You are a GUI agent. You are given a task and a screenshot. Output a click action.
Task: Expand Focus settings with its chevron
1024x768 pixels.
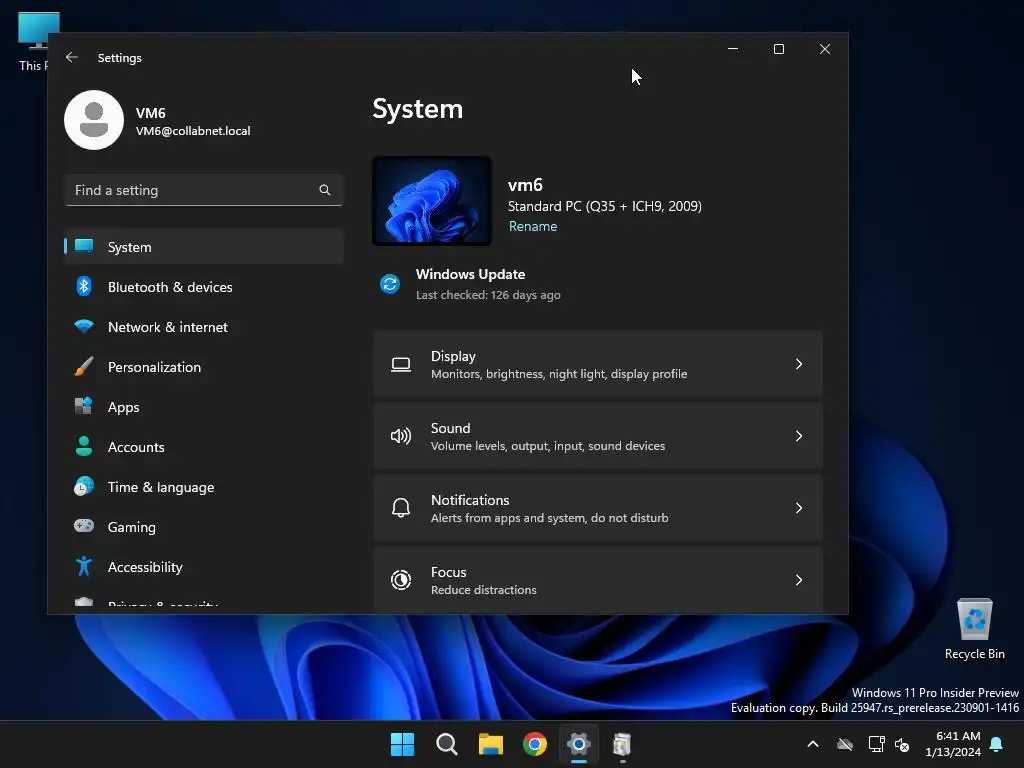tap(799, 579)
